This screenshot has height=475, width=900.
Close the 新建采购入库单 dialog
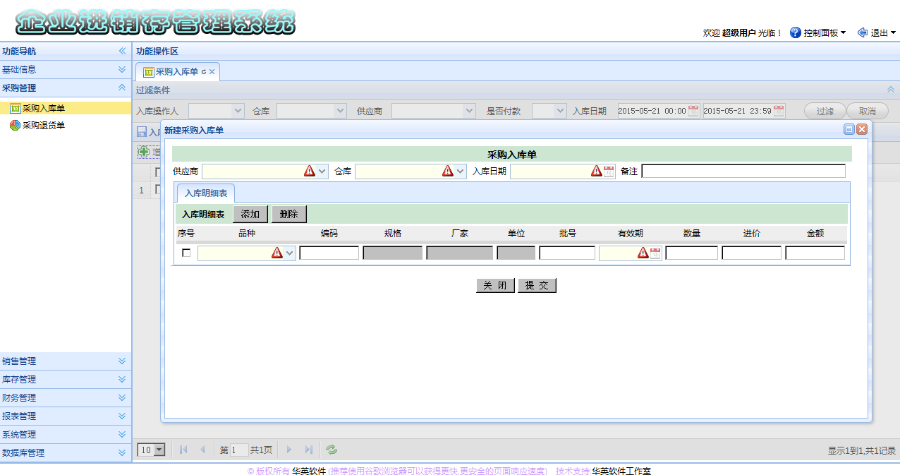pos(862,130)
